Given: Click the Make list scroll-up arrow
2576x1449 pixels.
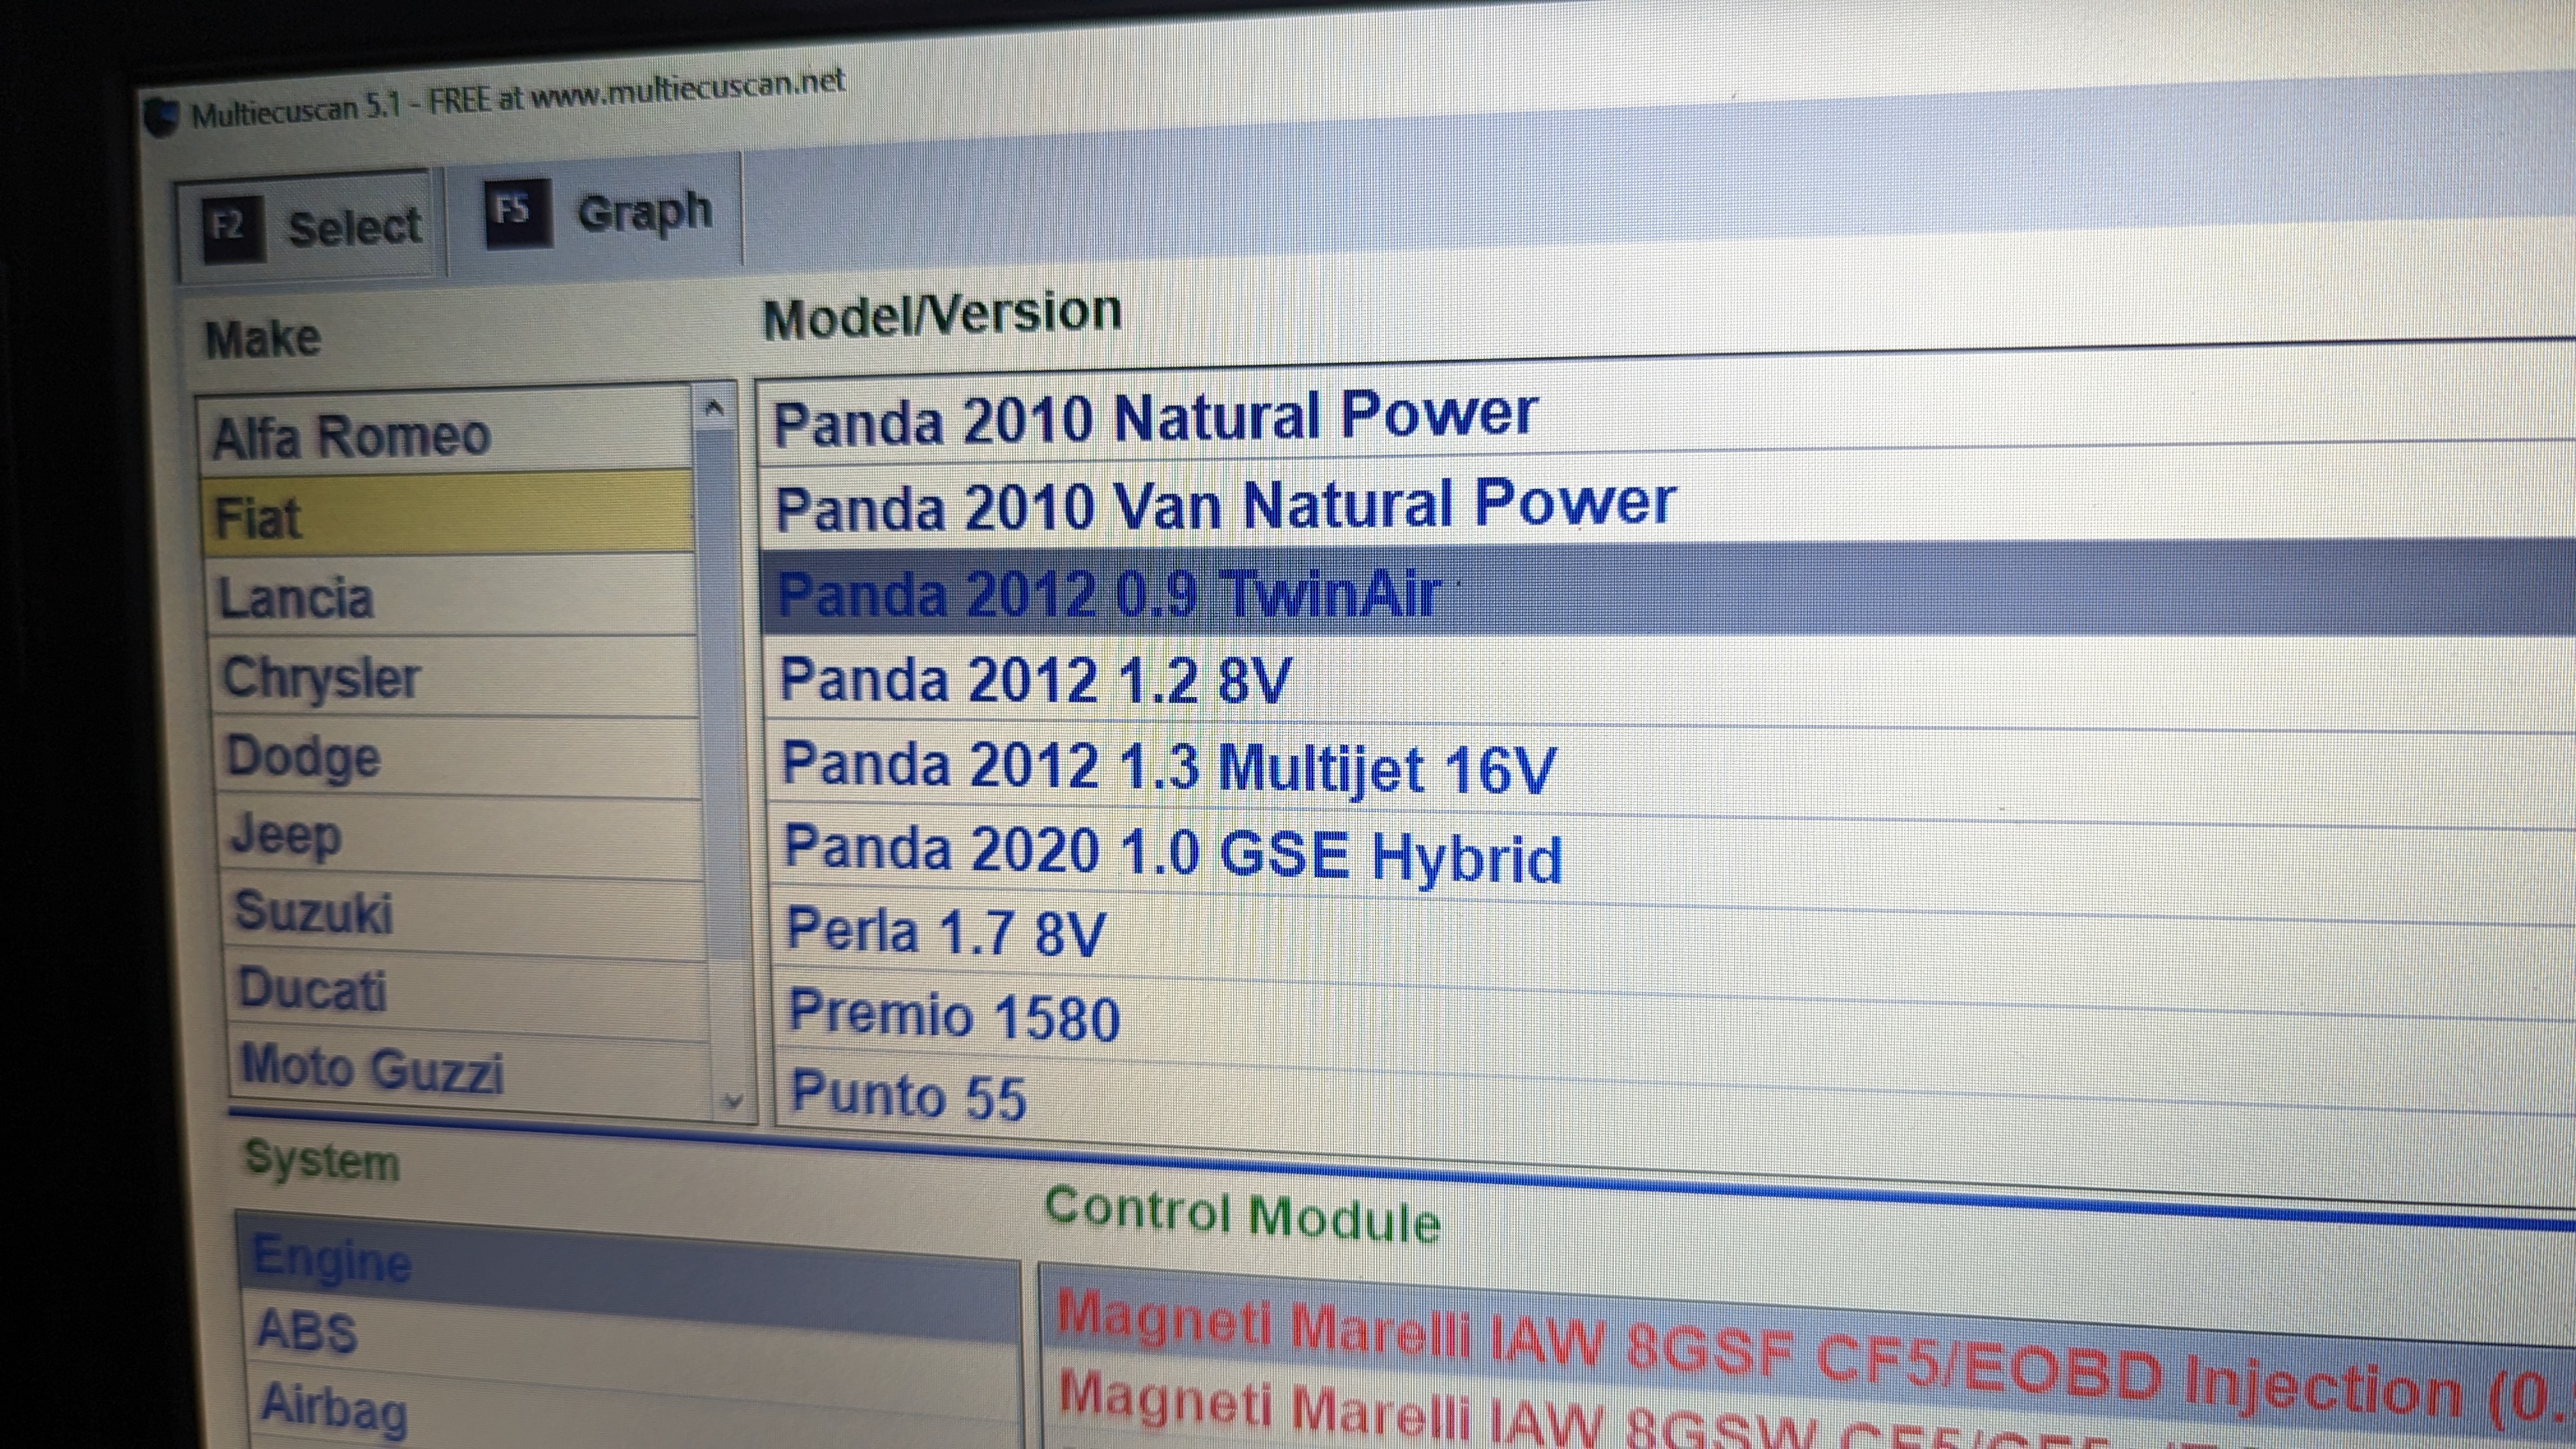Looking at the screenshot, I should (713, 407).
